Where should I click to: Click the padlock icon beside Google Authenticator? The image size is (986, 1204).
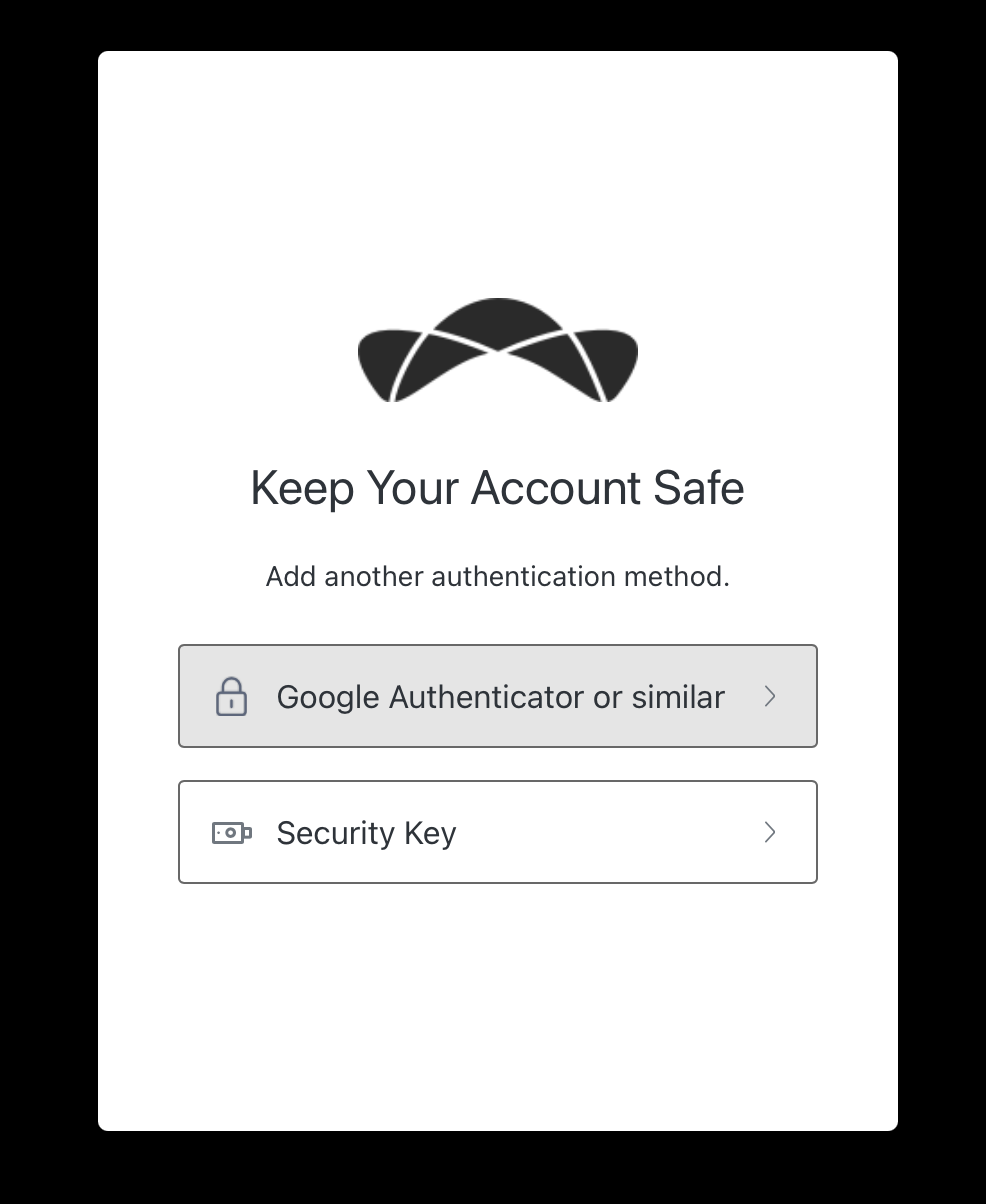click(x=231, y=696)
